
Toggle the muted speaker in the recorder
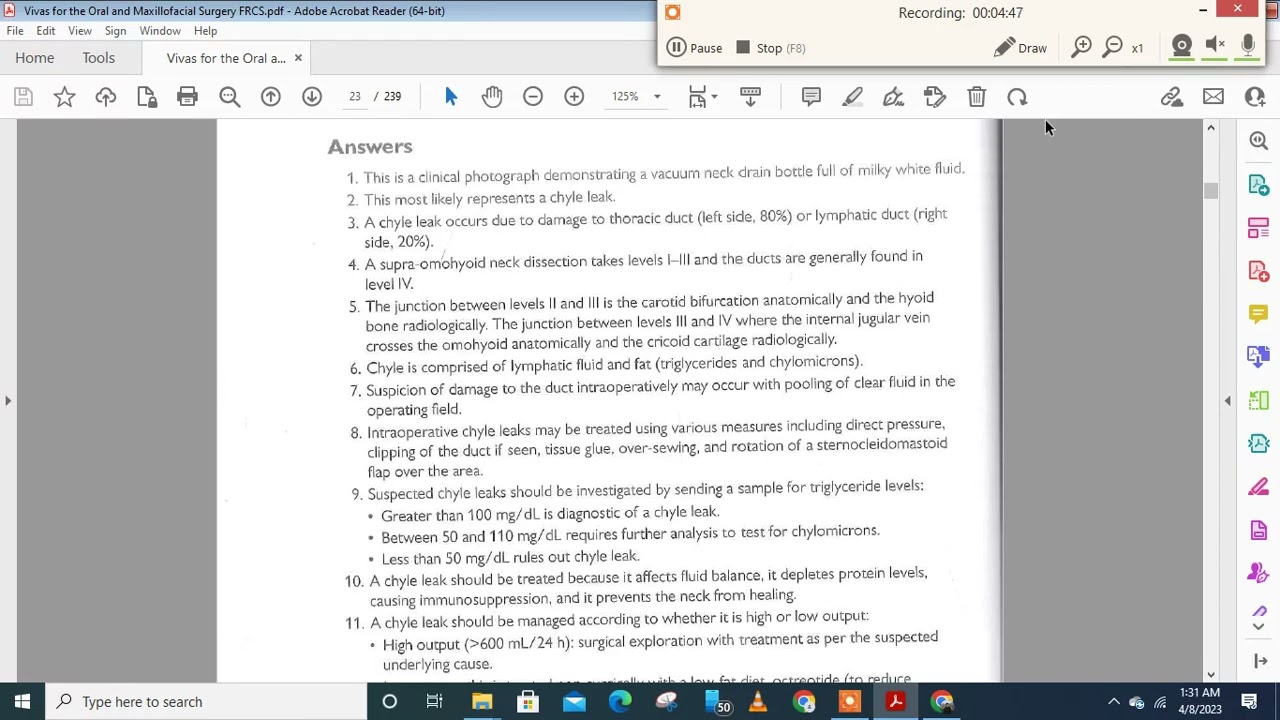(1215, 46)
